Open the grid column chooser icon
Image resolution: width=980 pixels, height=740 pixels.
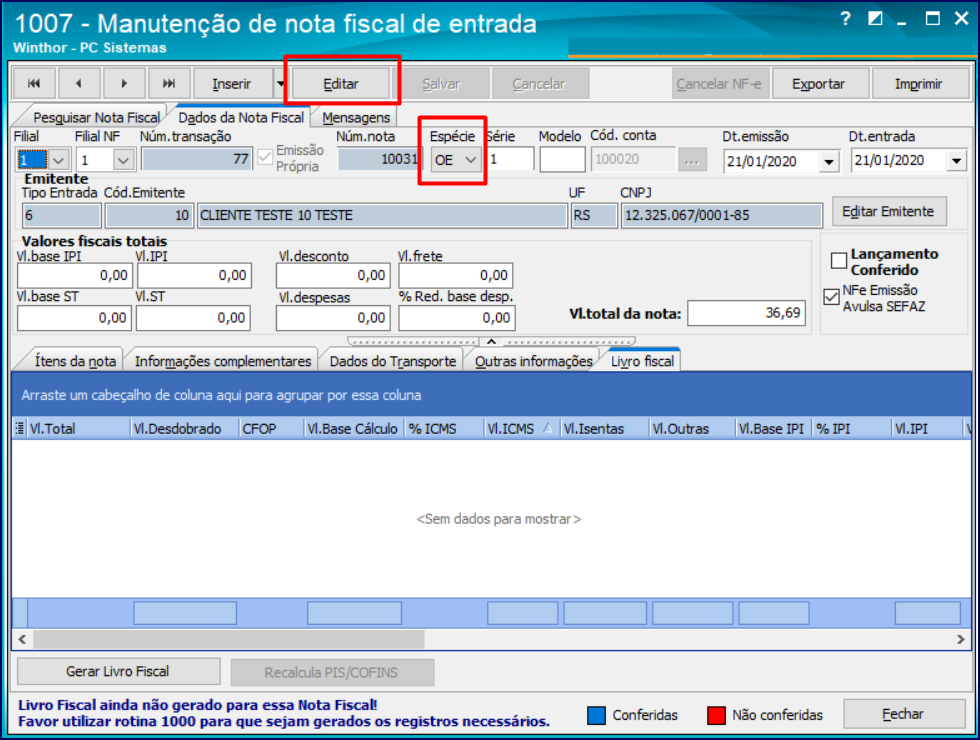click(x=20, y=429)
